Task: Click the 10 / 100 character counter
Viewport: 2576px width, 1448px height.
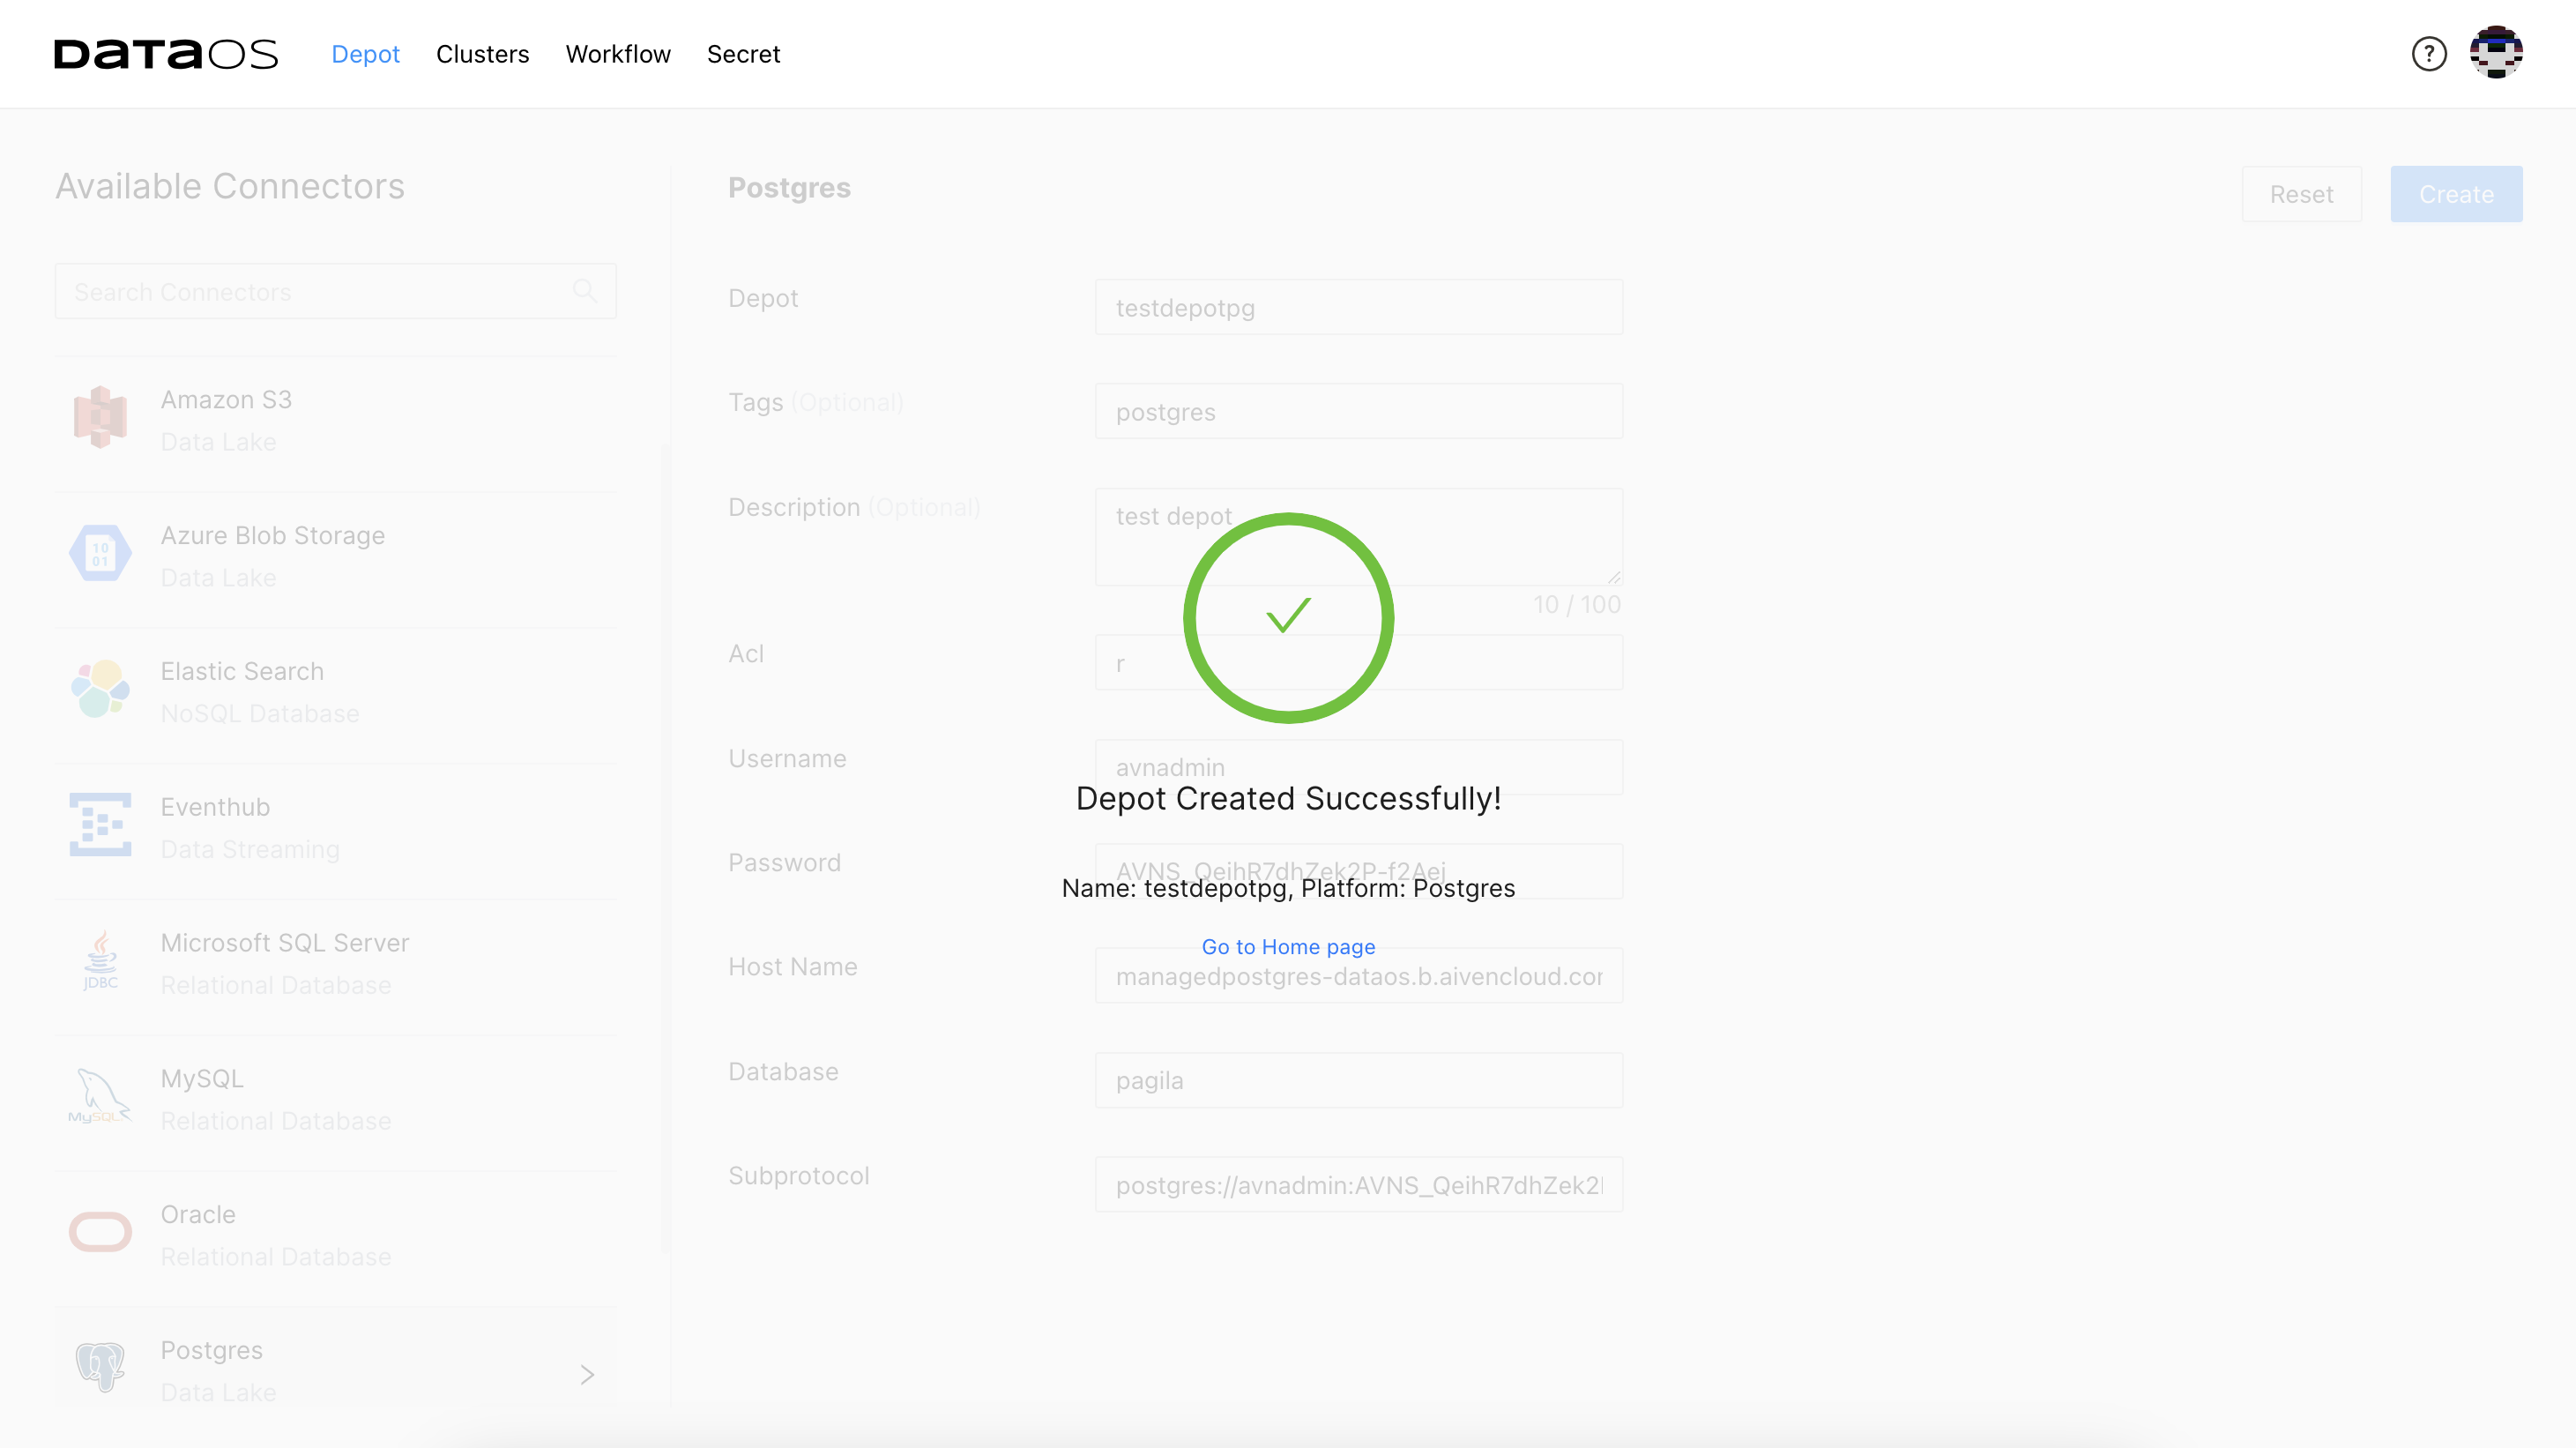Action: coord(1577,604)
